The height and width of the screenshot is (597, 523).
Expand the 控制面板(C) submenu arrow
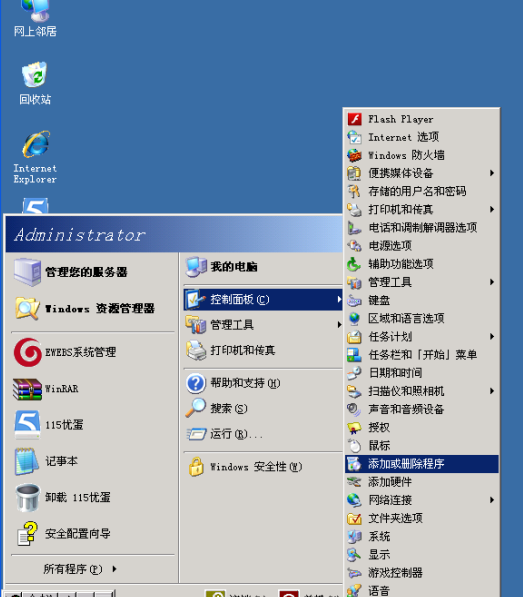click(x=339, y=300)
